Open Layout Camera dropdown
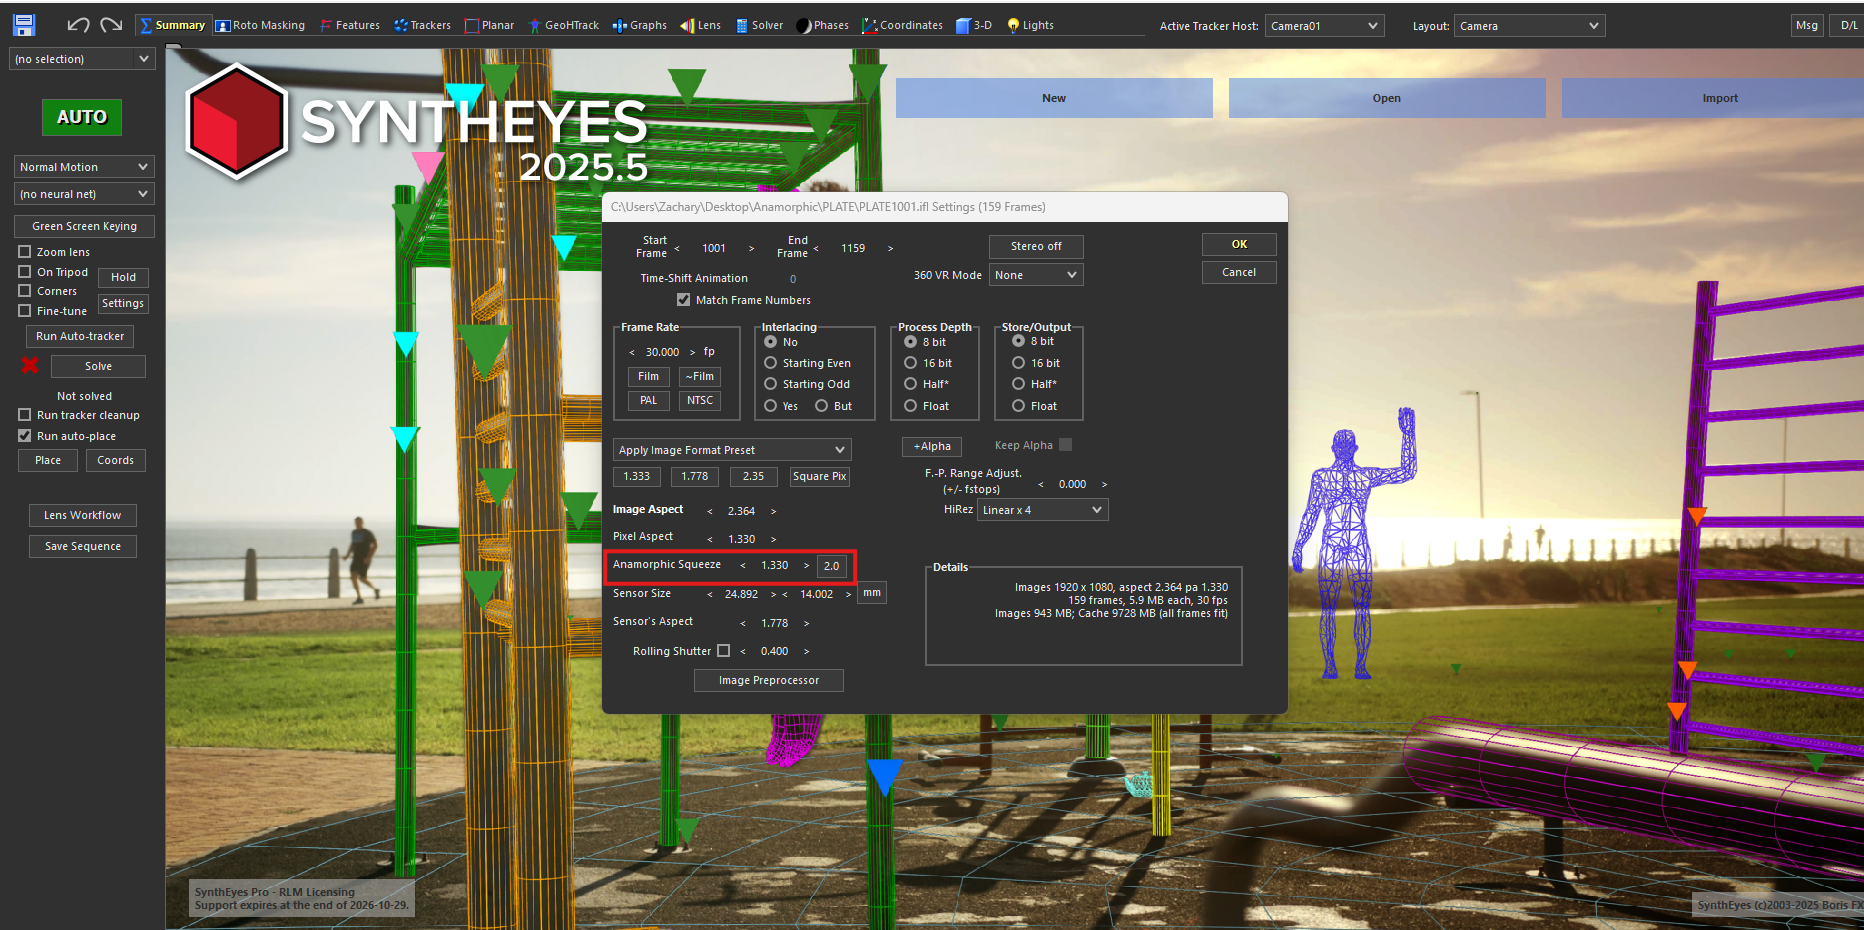 point(1529,26)
